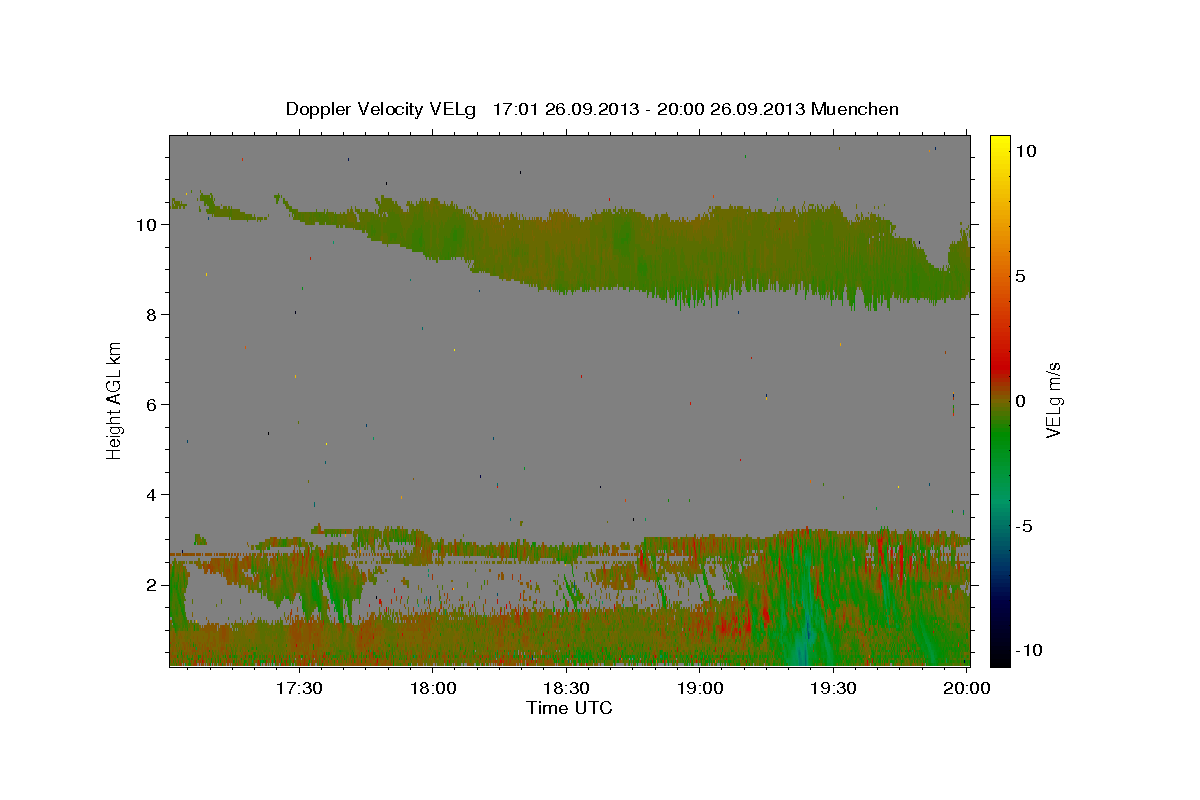Click the 'Time UTC' axis label
Screen dimensions: 1200x800
(569, 708)
